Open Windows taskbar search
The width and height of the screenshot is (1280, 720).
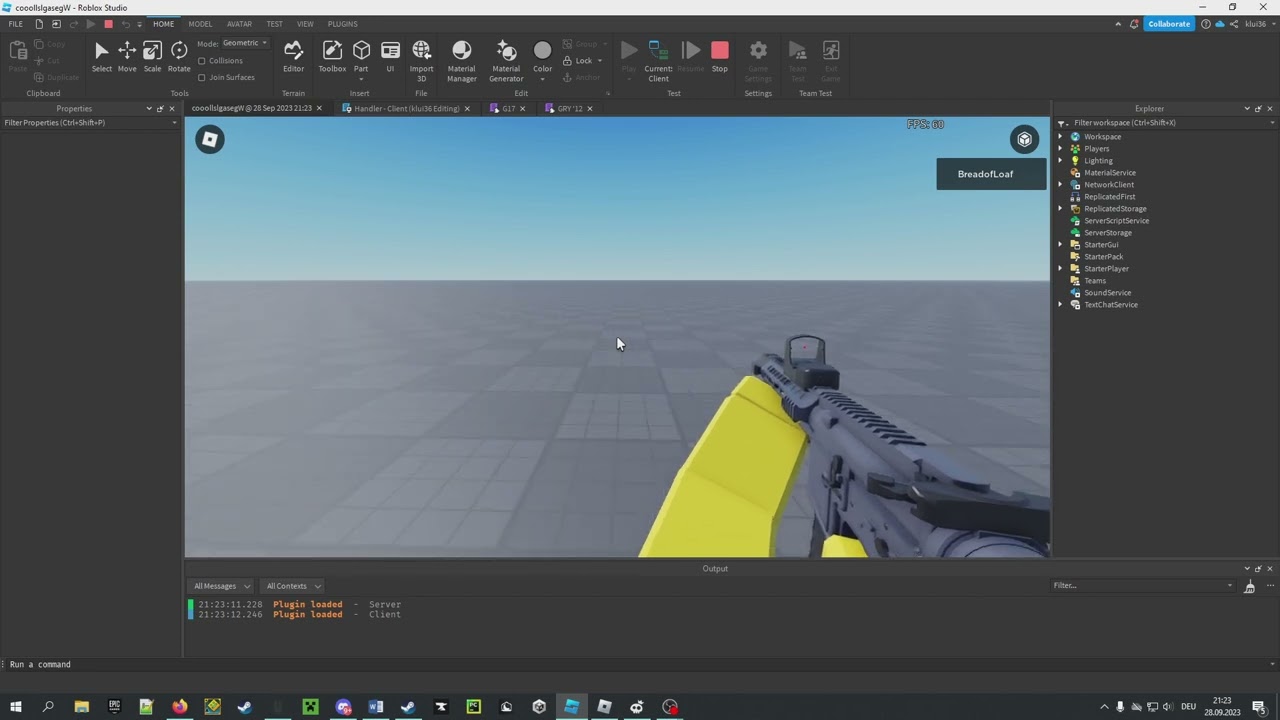pos(48,707)
